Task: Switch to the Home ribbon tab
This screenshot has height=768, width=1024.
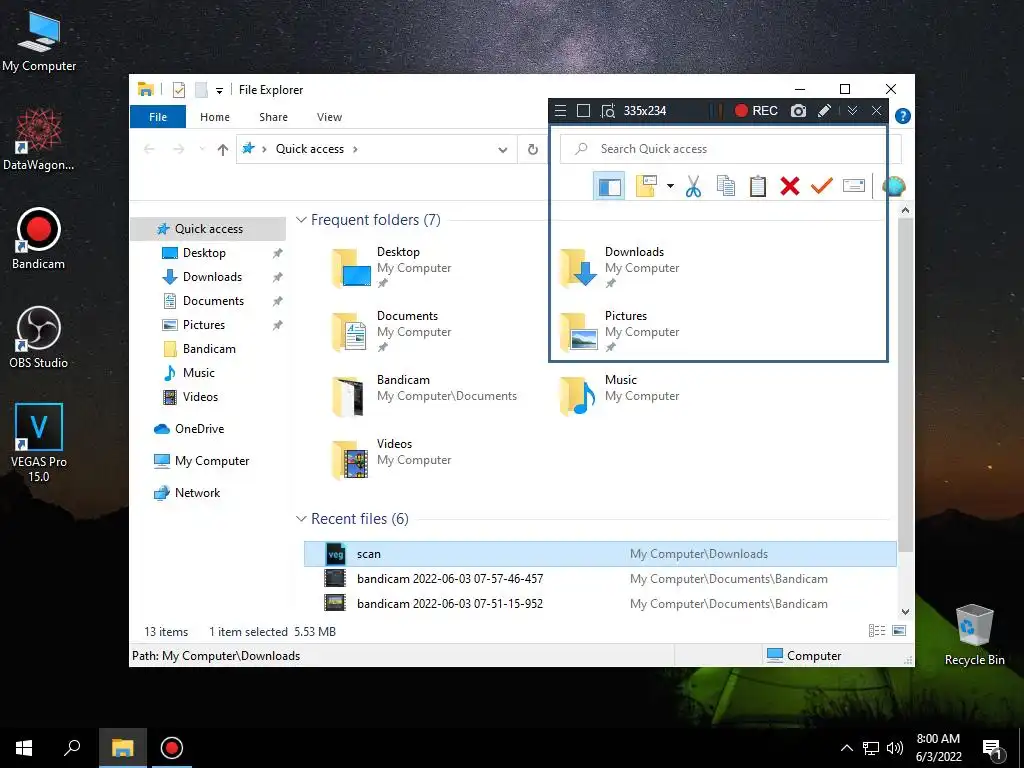Action: 215,117
